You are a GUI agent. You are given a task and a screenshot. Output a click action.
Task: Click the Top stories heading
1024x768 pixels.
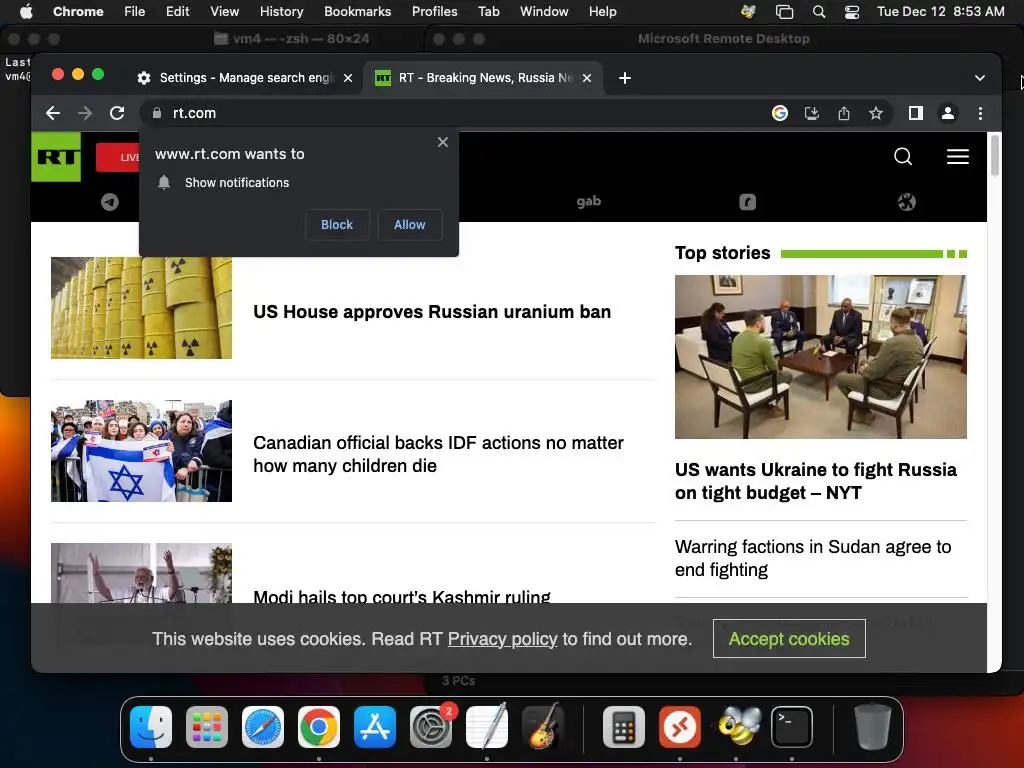pyautogui.click(x=722, y=253)
